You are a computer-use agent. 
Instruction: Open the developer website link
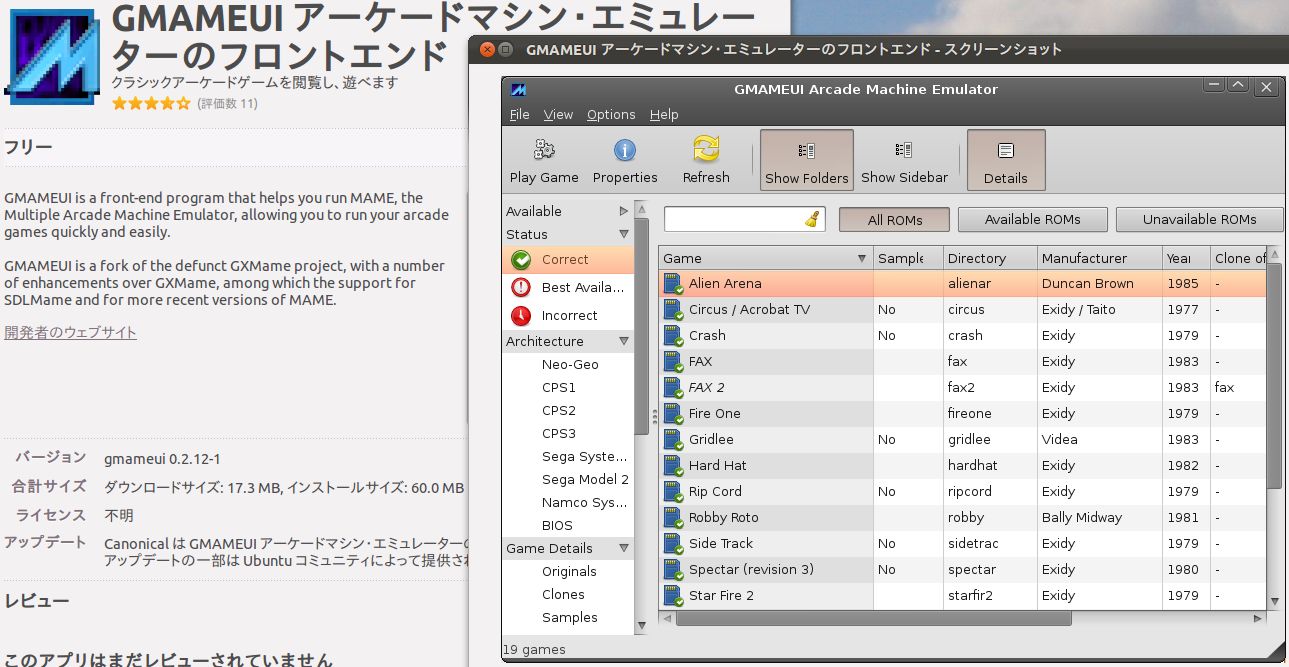pyautogui.click(x=71, y=332)
